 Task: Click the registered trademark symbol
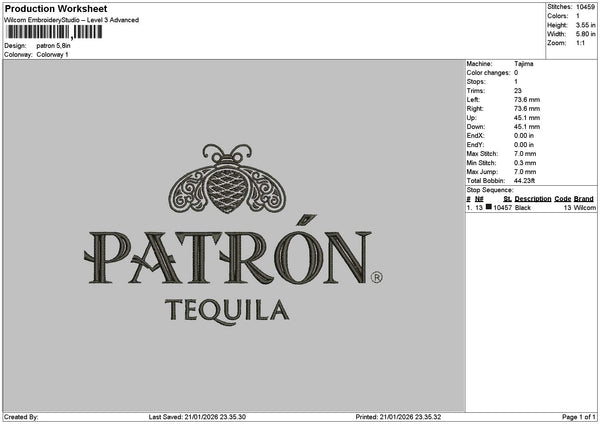pyautogui.click(x=377, y=277)
